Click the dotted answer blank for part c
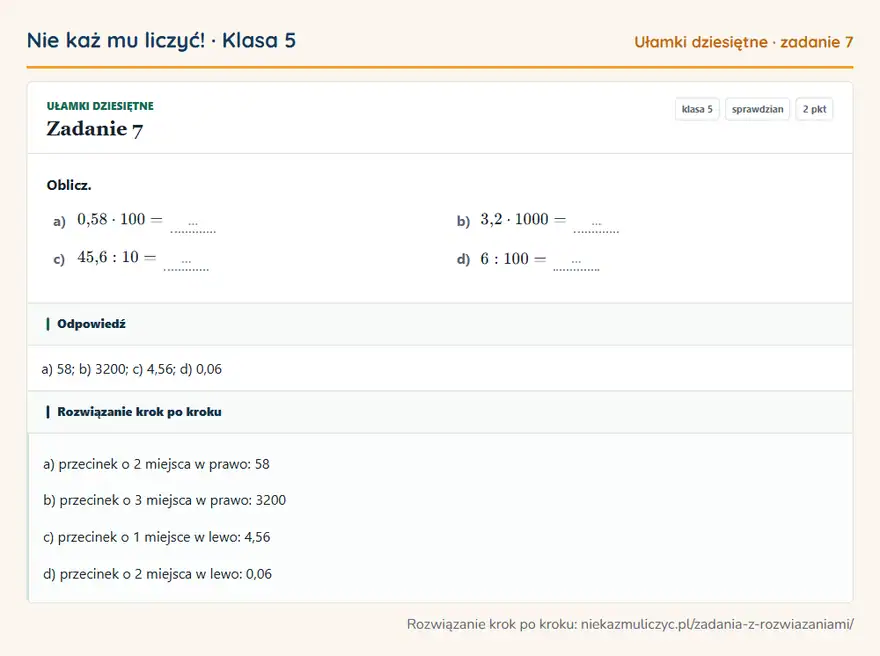This screenshot has height=656, width=880. (186, 264)
